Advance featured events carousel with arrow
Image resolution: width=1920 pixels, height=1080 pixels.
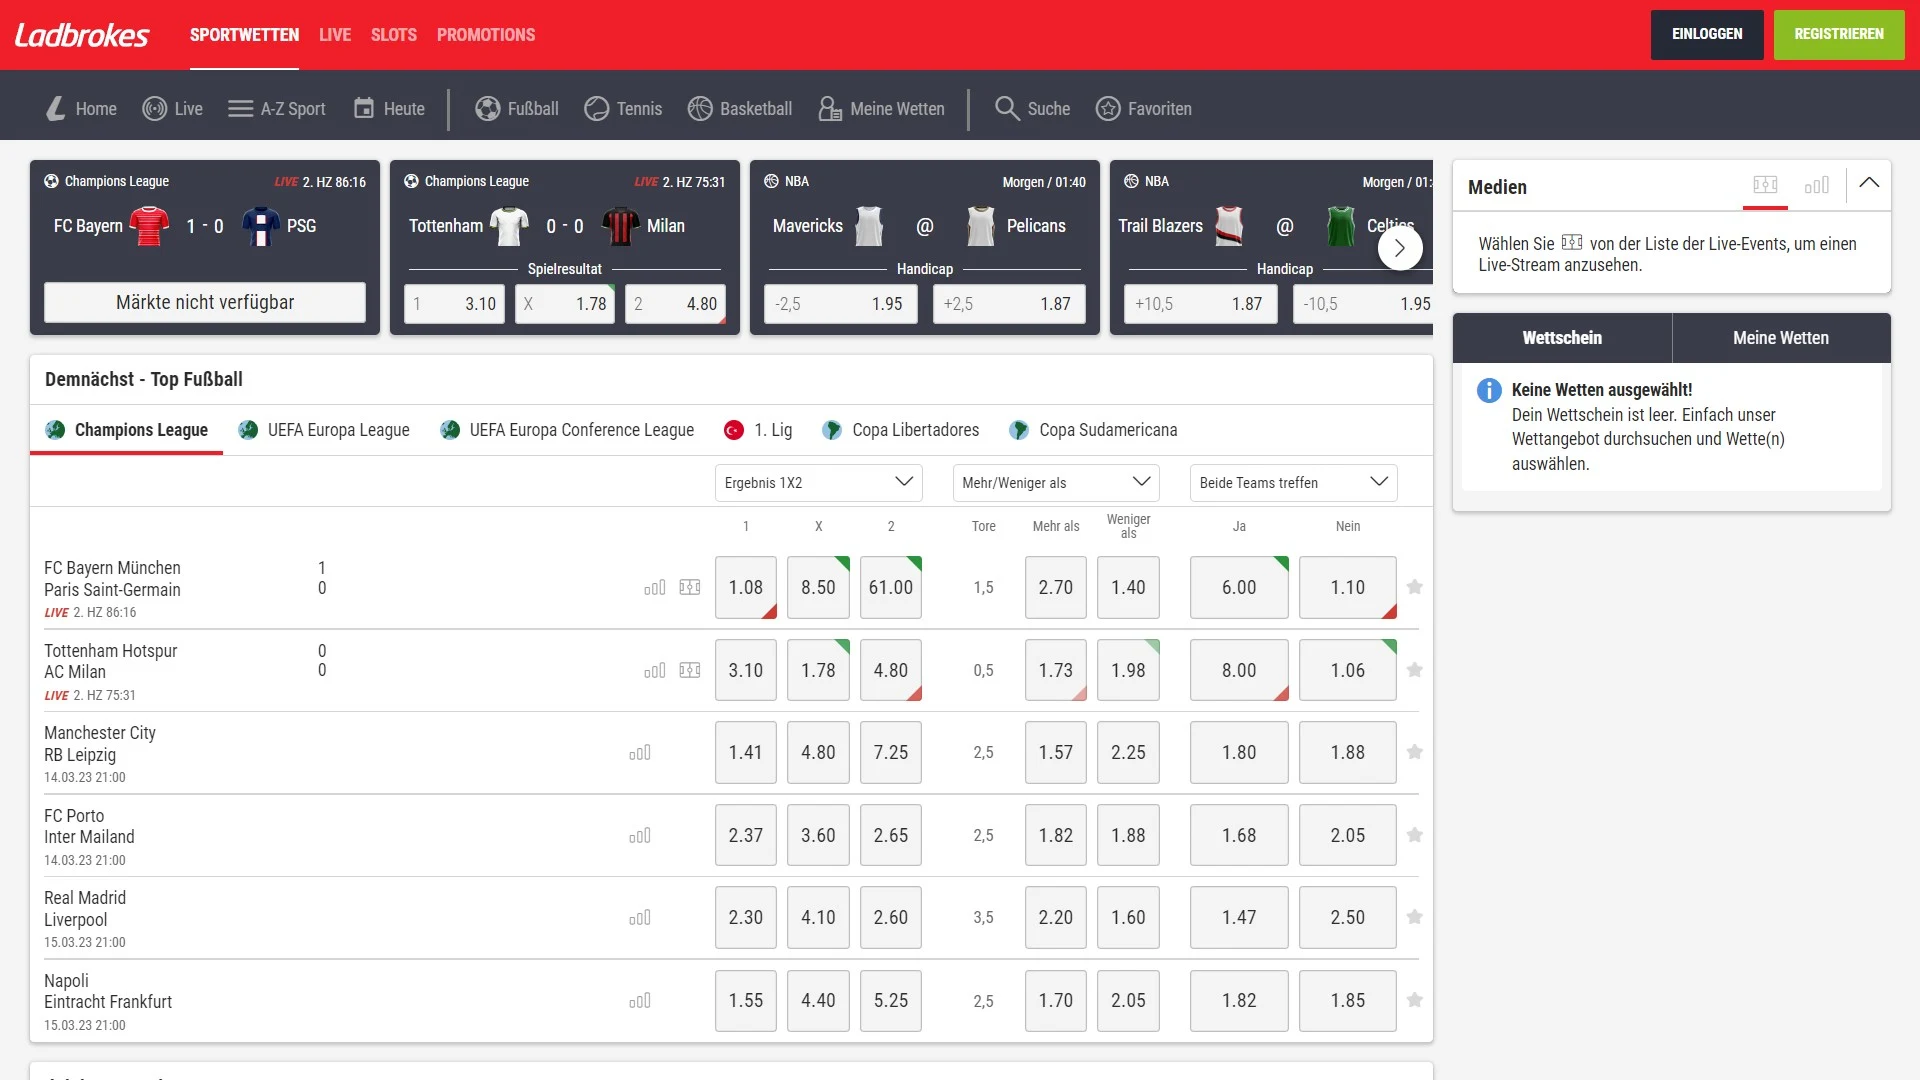(x=1400, y=248)
